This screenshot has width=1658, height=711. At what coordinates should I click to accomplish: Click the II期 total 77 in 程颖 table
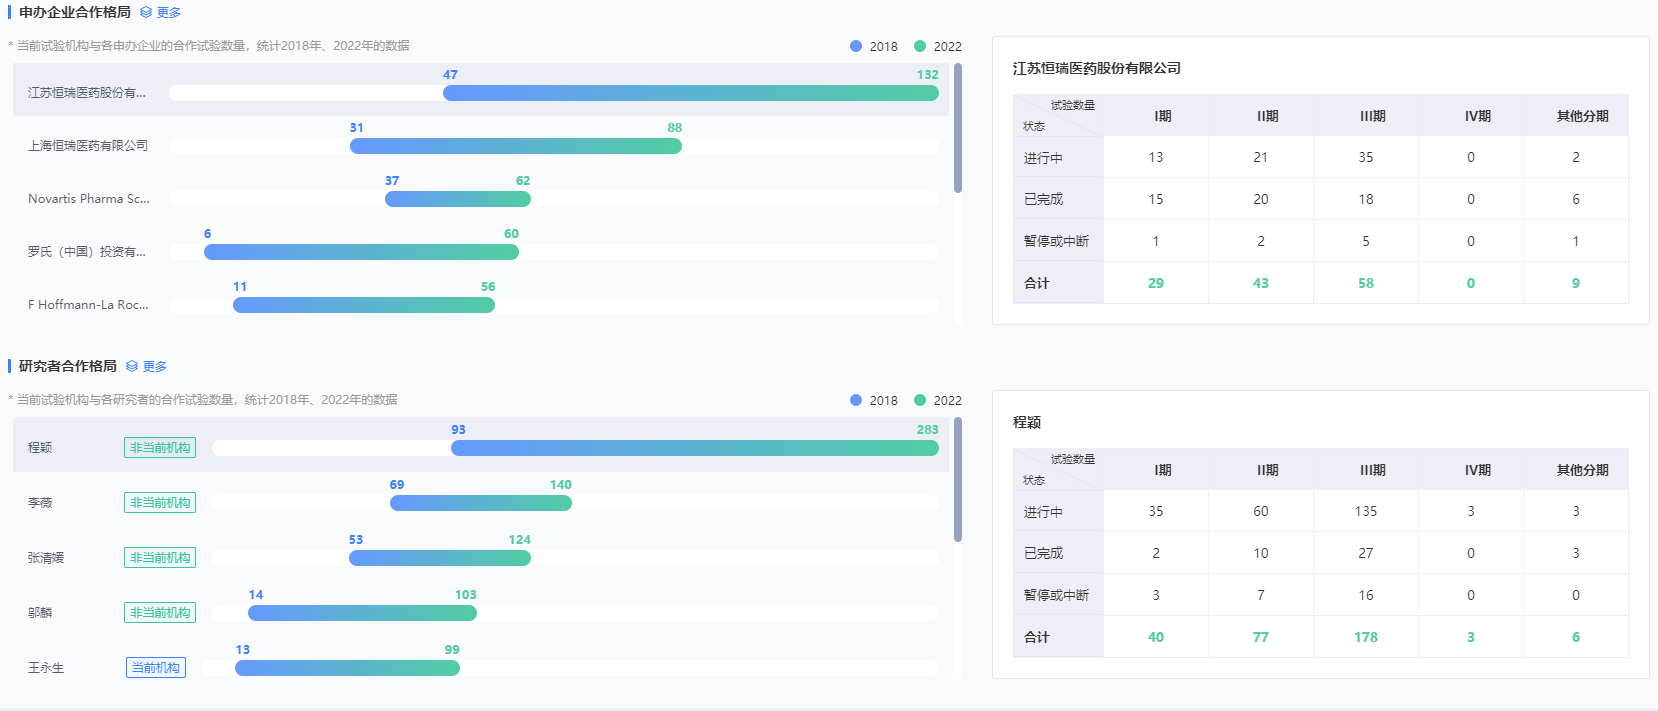pyautogui.click(x=1261, y=637)
